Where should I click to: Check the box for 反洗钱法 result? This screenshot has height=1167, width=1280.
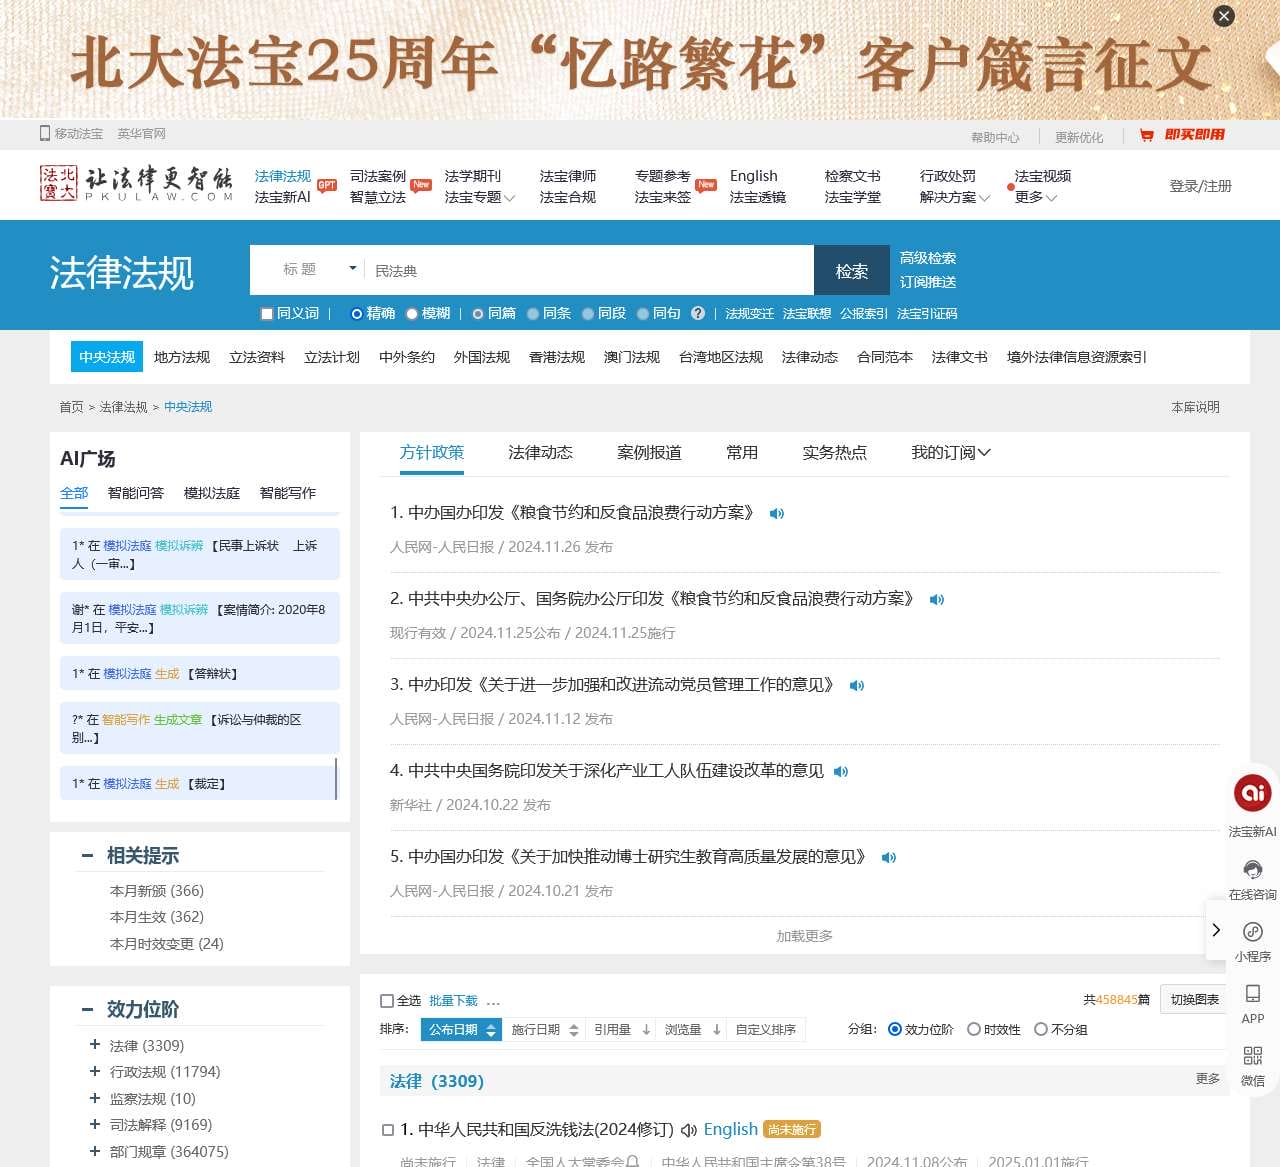pyautogui.click(x=388, y=1130)
